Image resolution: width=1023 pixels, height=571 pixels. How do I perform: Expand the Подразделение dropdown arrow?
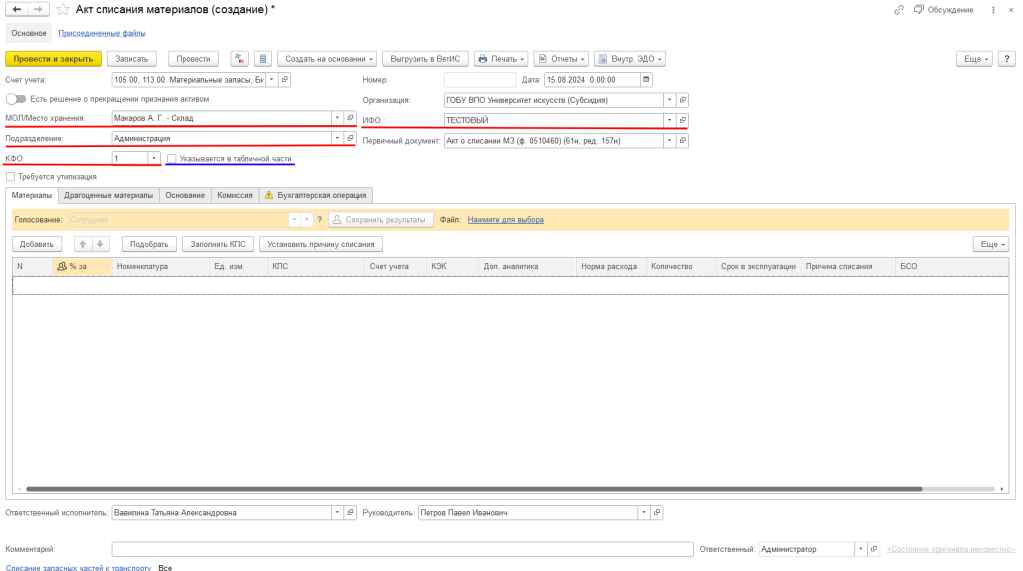[336, 139]
